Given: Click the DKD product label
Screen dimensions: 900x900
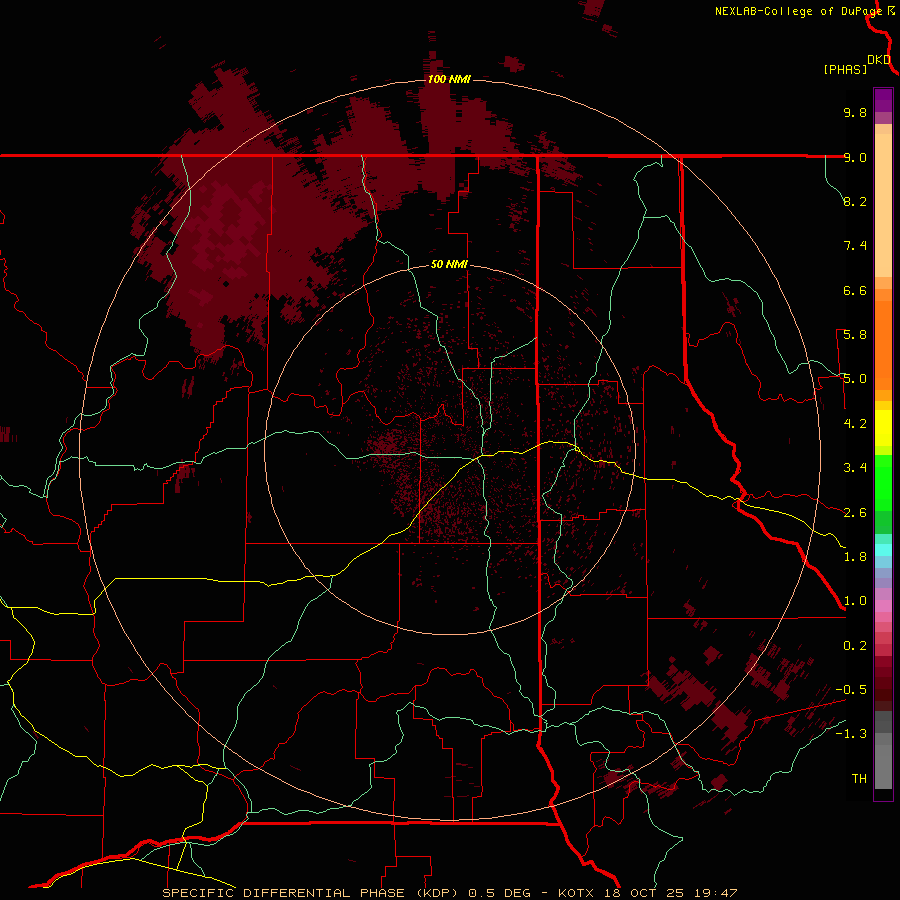Looking at the screenshot, I should point(879,60).
